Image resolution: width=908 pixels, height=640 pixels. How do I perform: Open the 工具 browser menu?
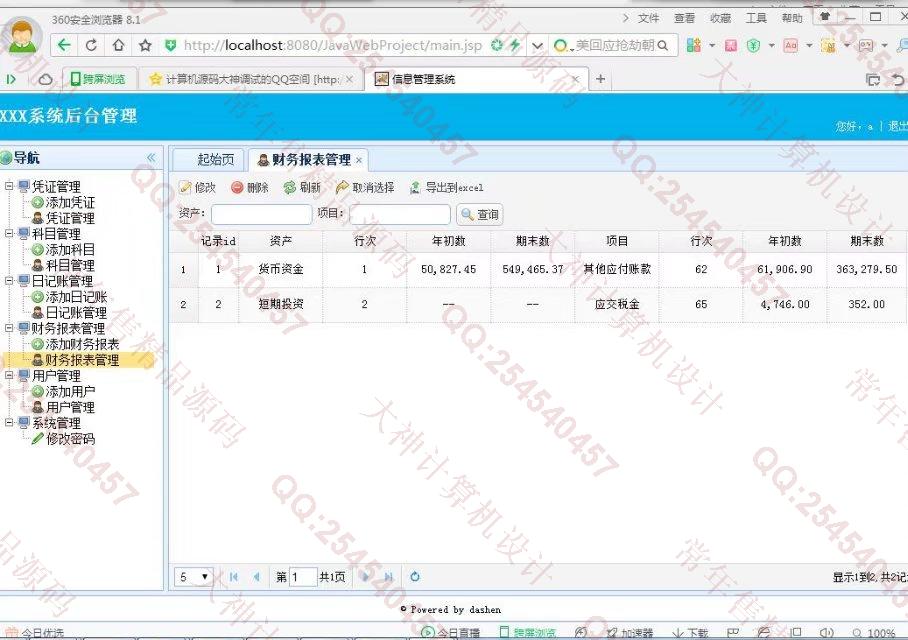(756, 18)
